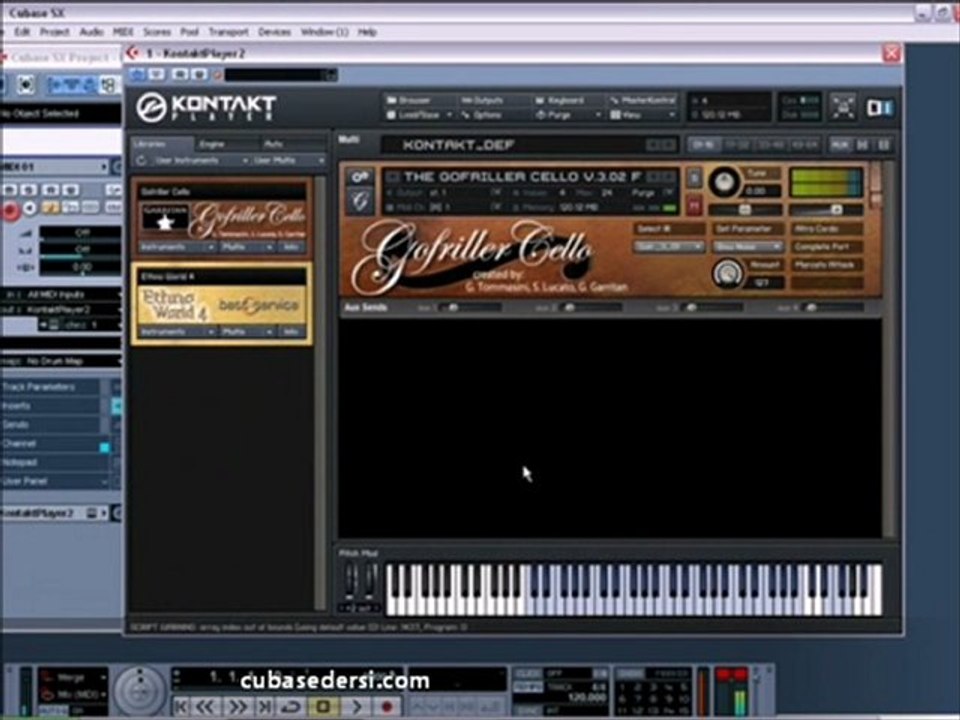Click Info button of Gofriller Cello library
Screen dimensions: 960x720
click(292, 247)
